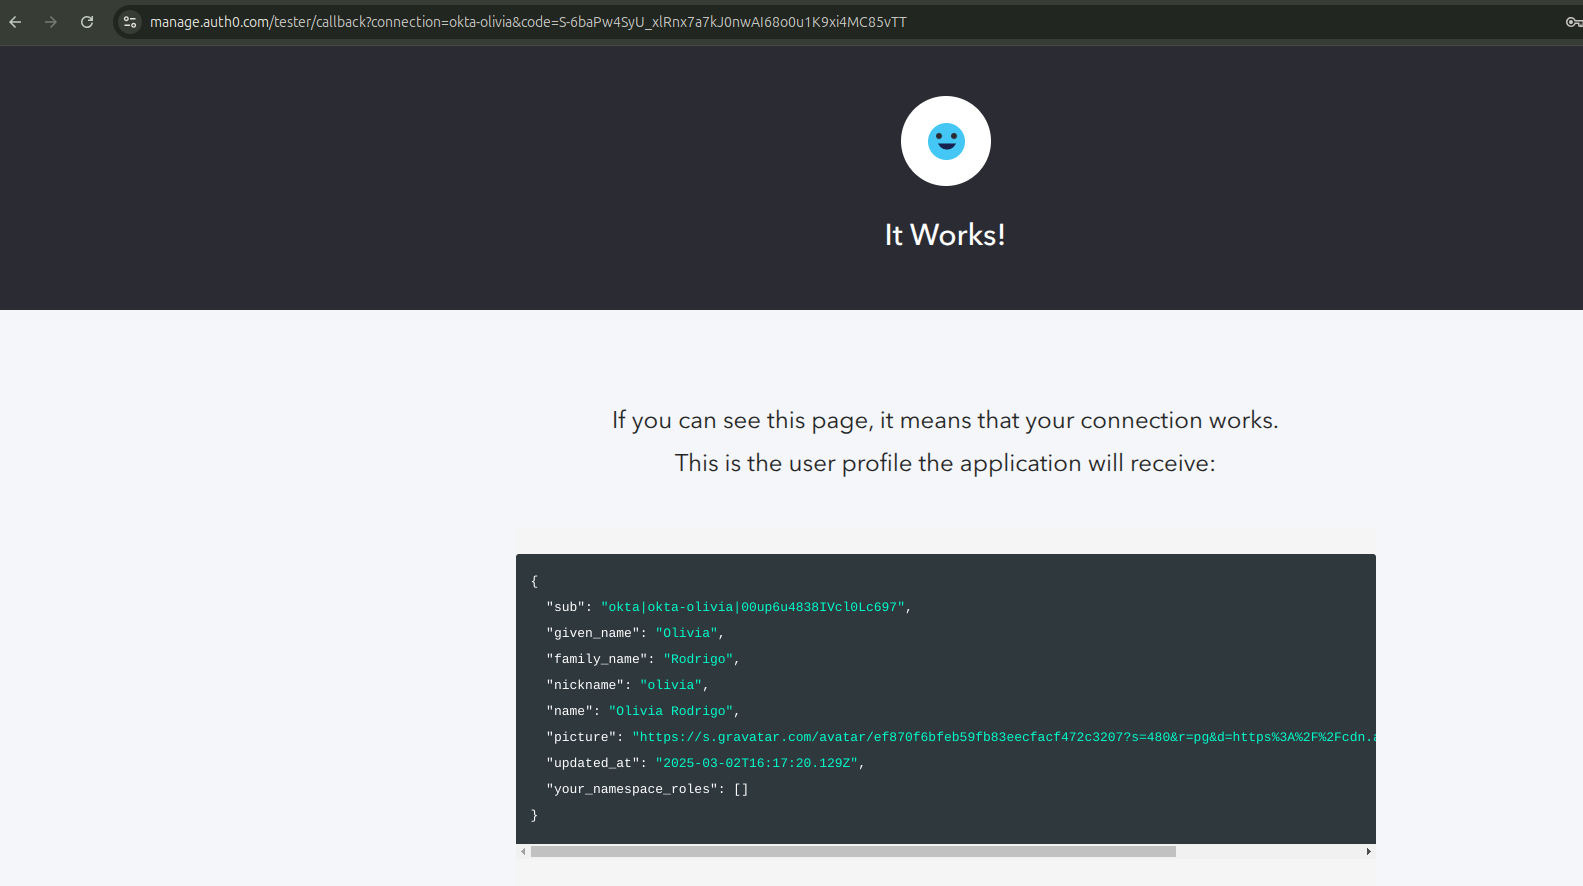The height and width of the screenshot is (886, 1583).
Task: Click the blue smiley face logo
Action: (946, 141)
